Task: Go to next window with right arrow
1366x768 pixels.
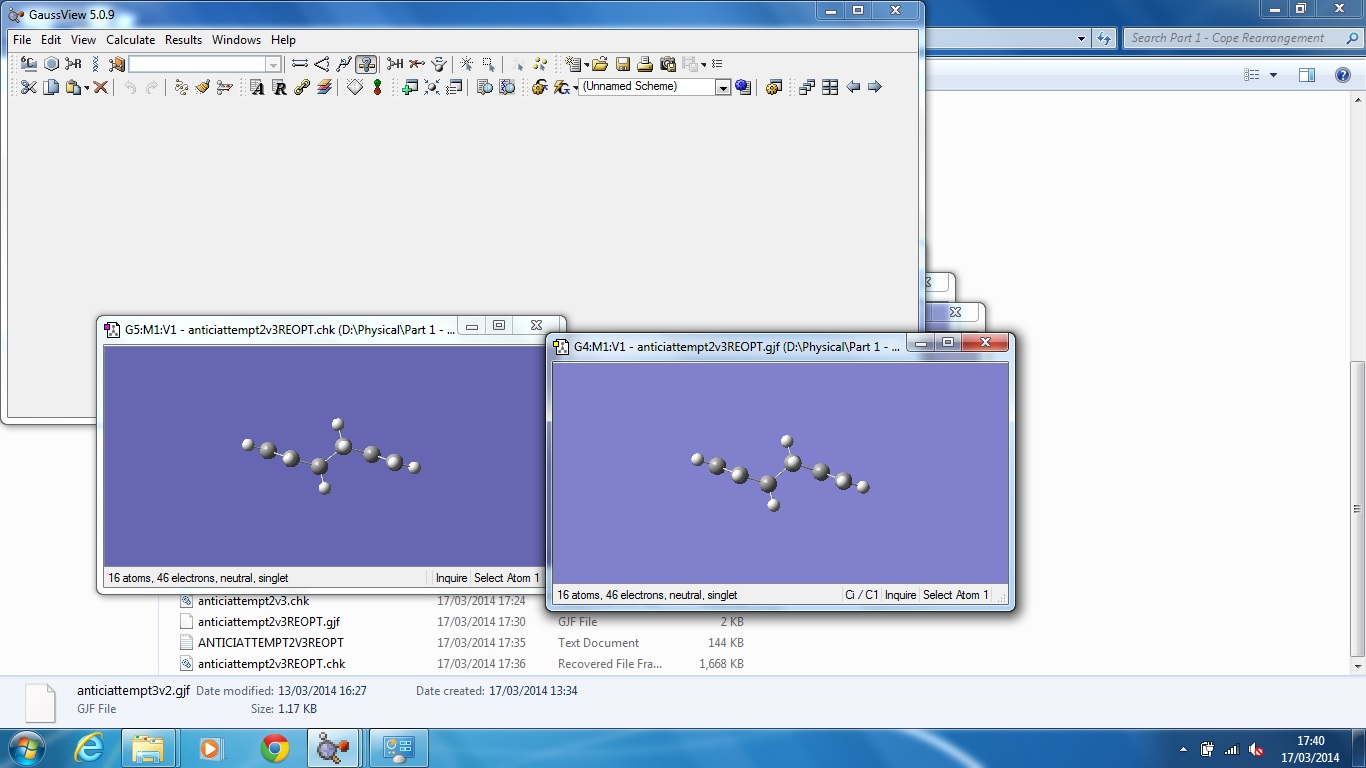Action: [875, 87]
